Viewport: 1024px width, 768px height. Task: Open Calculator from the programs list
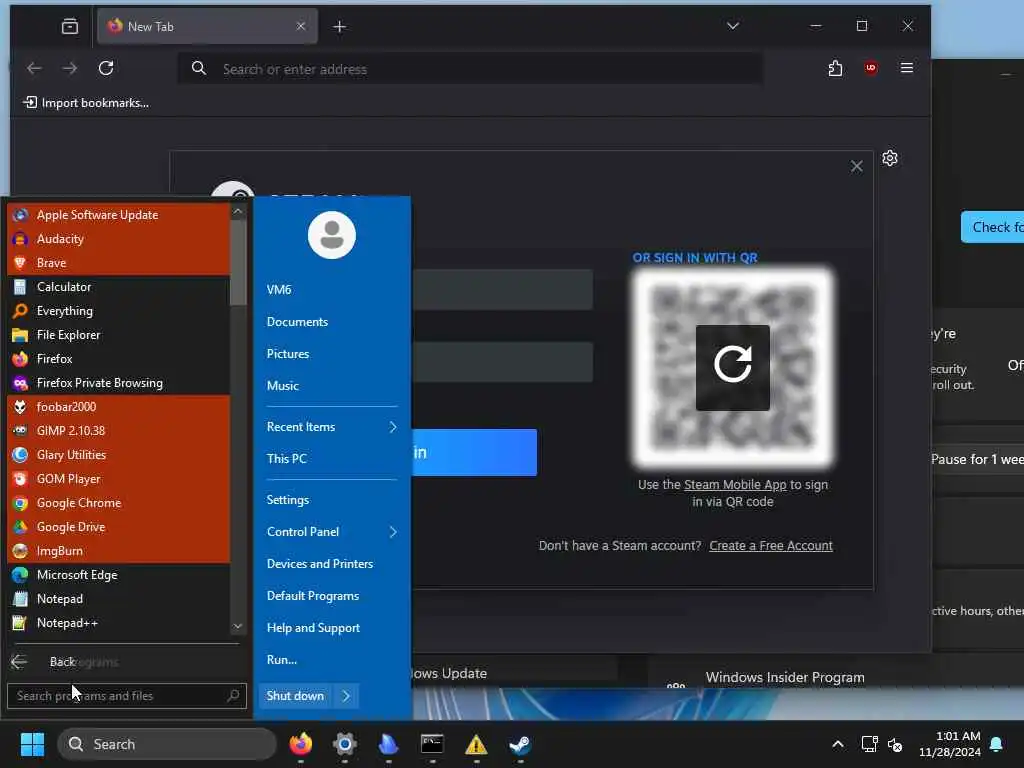(x=118, y=287)
